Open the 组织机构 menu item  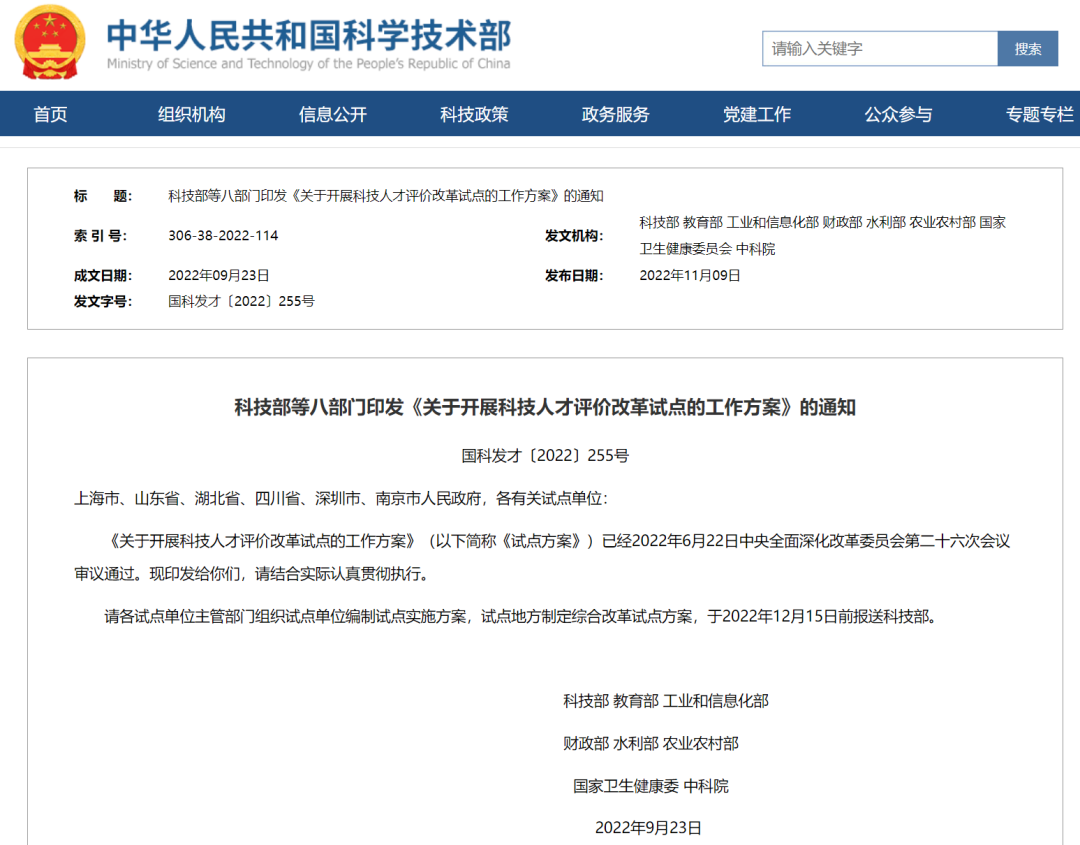192,114
